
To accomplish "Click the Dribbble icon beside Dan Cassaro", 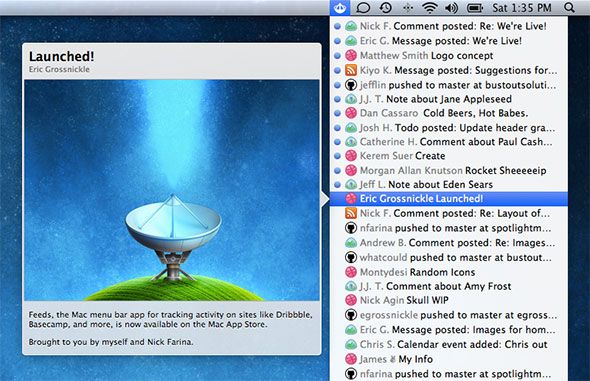I will pos(351,113).
